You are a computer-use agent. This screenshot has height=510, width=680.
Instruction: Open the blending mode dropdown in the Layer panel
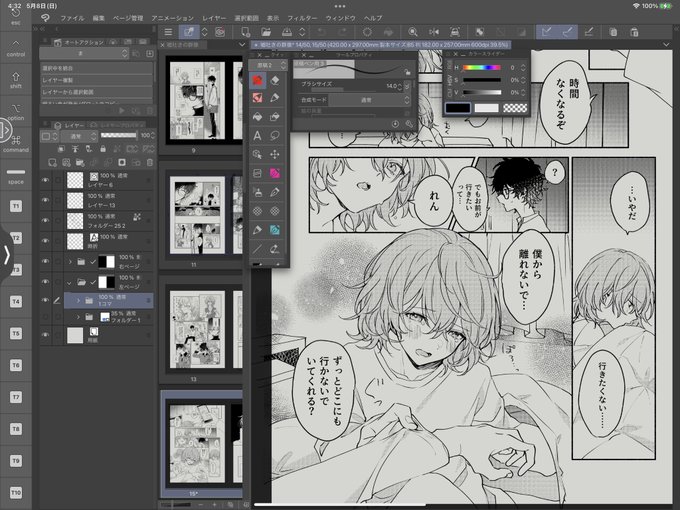[x=79, y=136]
